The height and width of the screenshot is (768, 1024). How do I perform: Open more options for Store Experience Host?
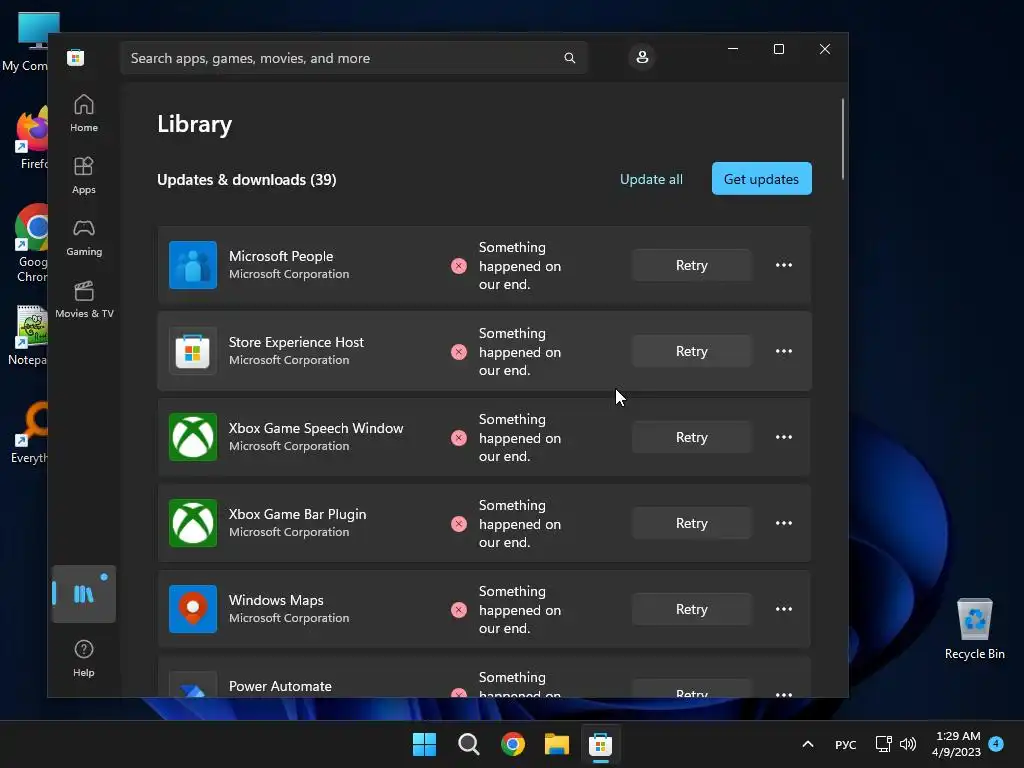[x=784, y=351]
